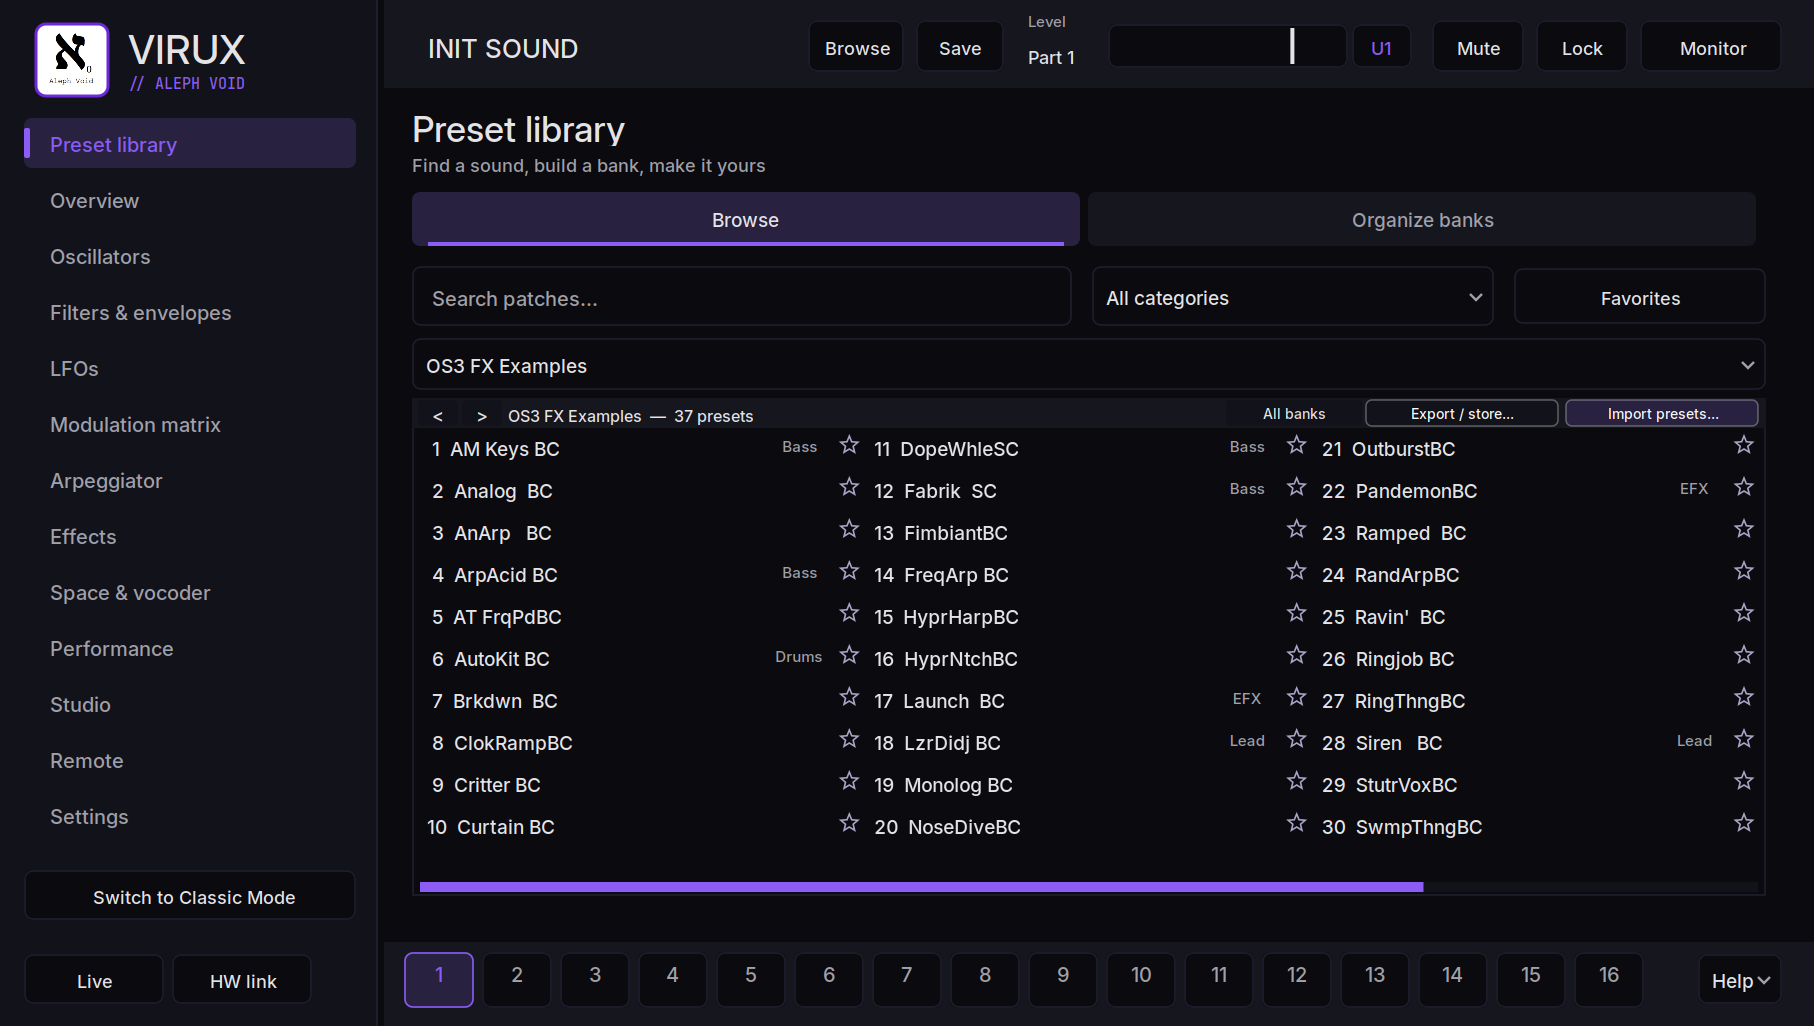Click the Import presets... button

1662,414
